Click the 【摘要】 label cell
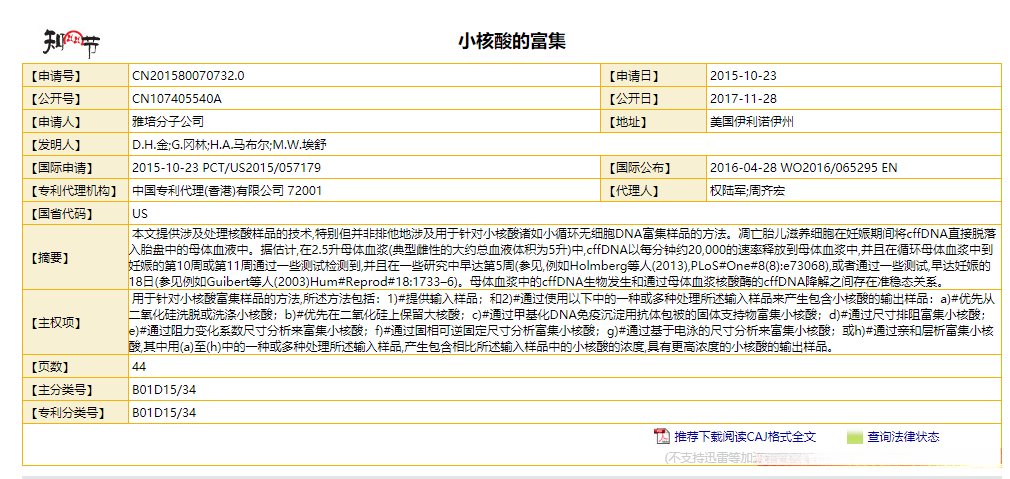The width and height of the screenshot is (1010, 479). (x=75, y=258)
